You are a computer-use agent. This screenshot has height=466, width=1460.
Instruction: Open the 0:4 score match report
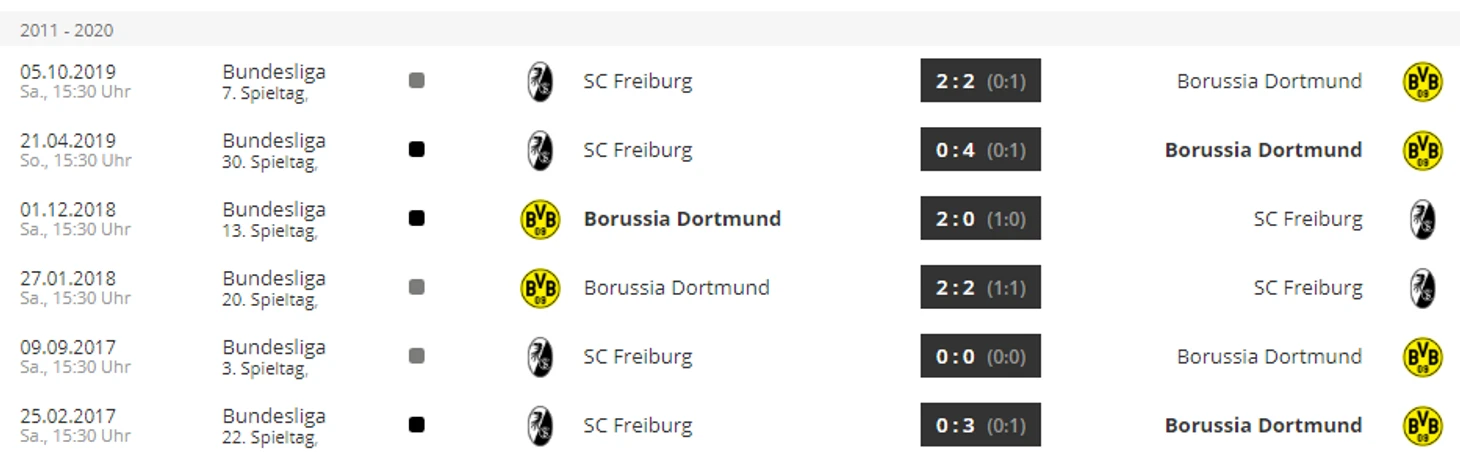pos(980,150)
